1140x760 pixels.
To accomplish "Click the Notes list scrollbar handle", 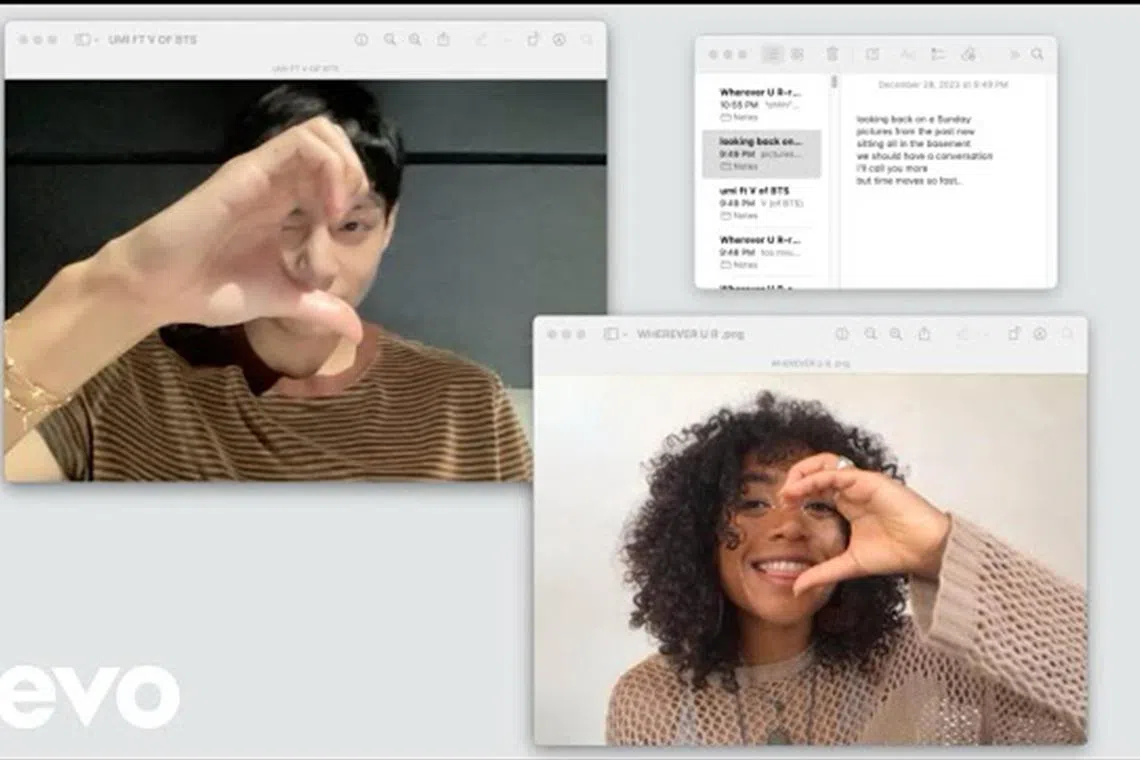I will [834, 82].
